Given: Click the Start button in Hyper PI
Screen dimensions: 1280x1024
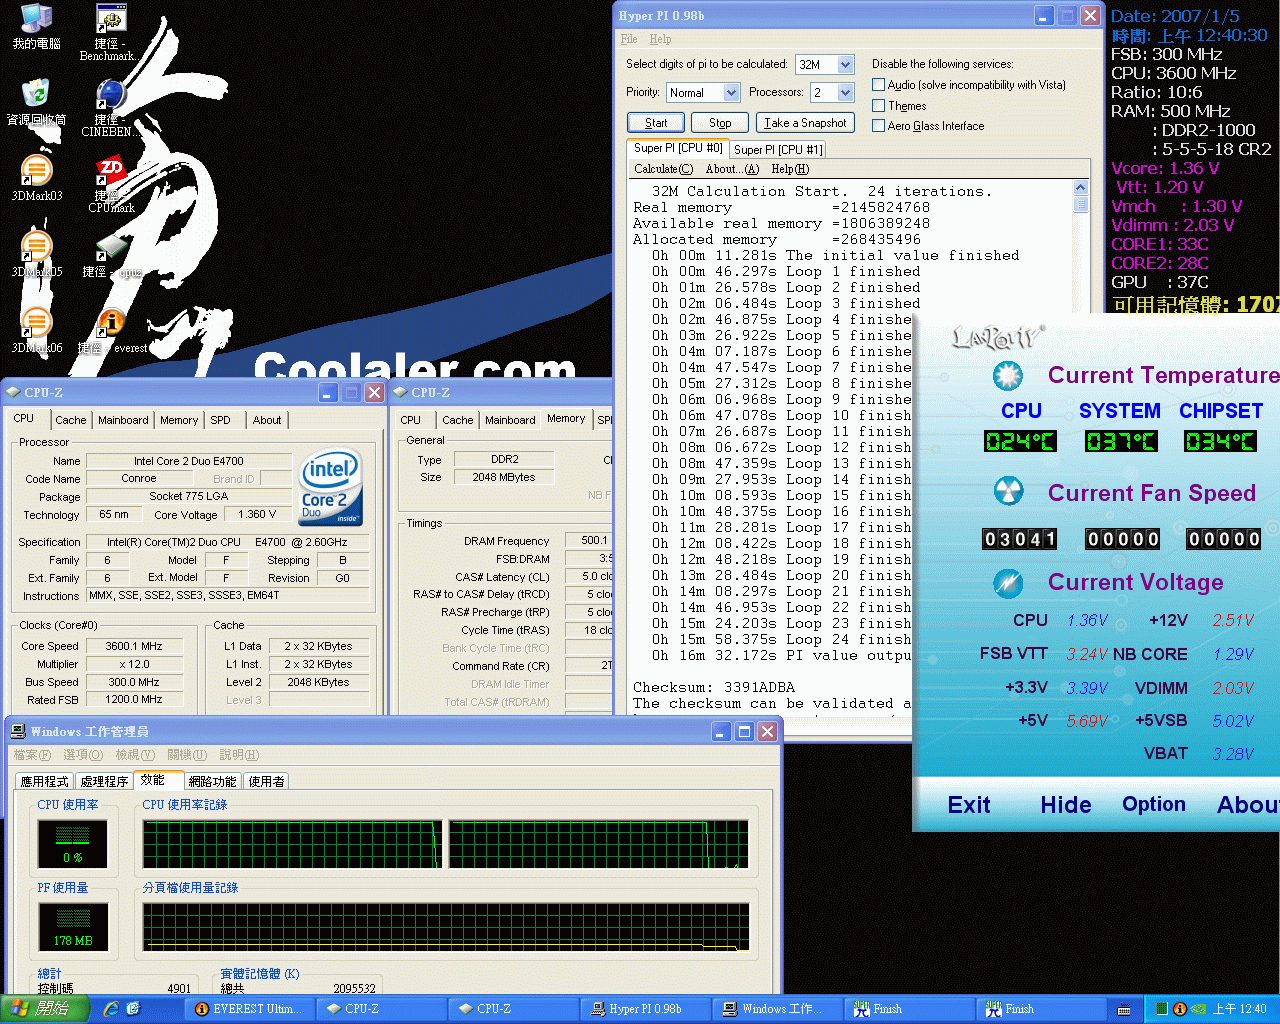Looking at the screenshot, I should pos(656,123).
